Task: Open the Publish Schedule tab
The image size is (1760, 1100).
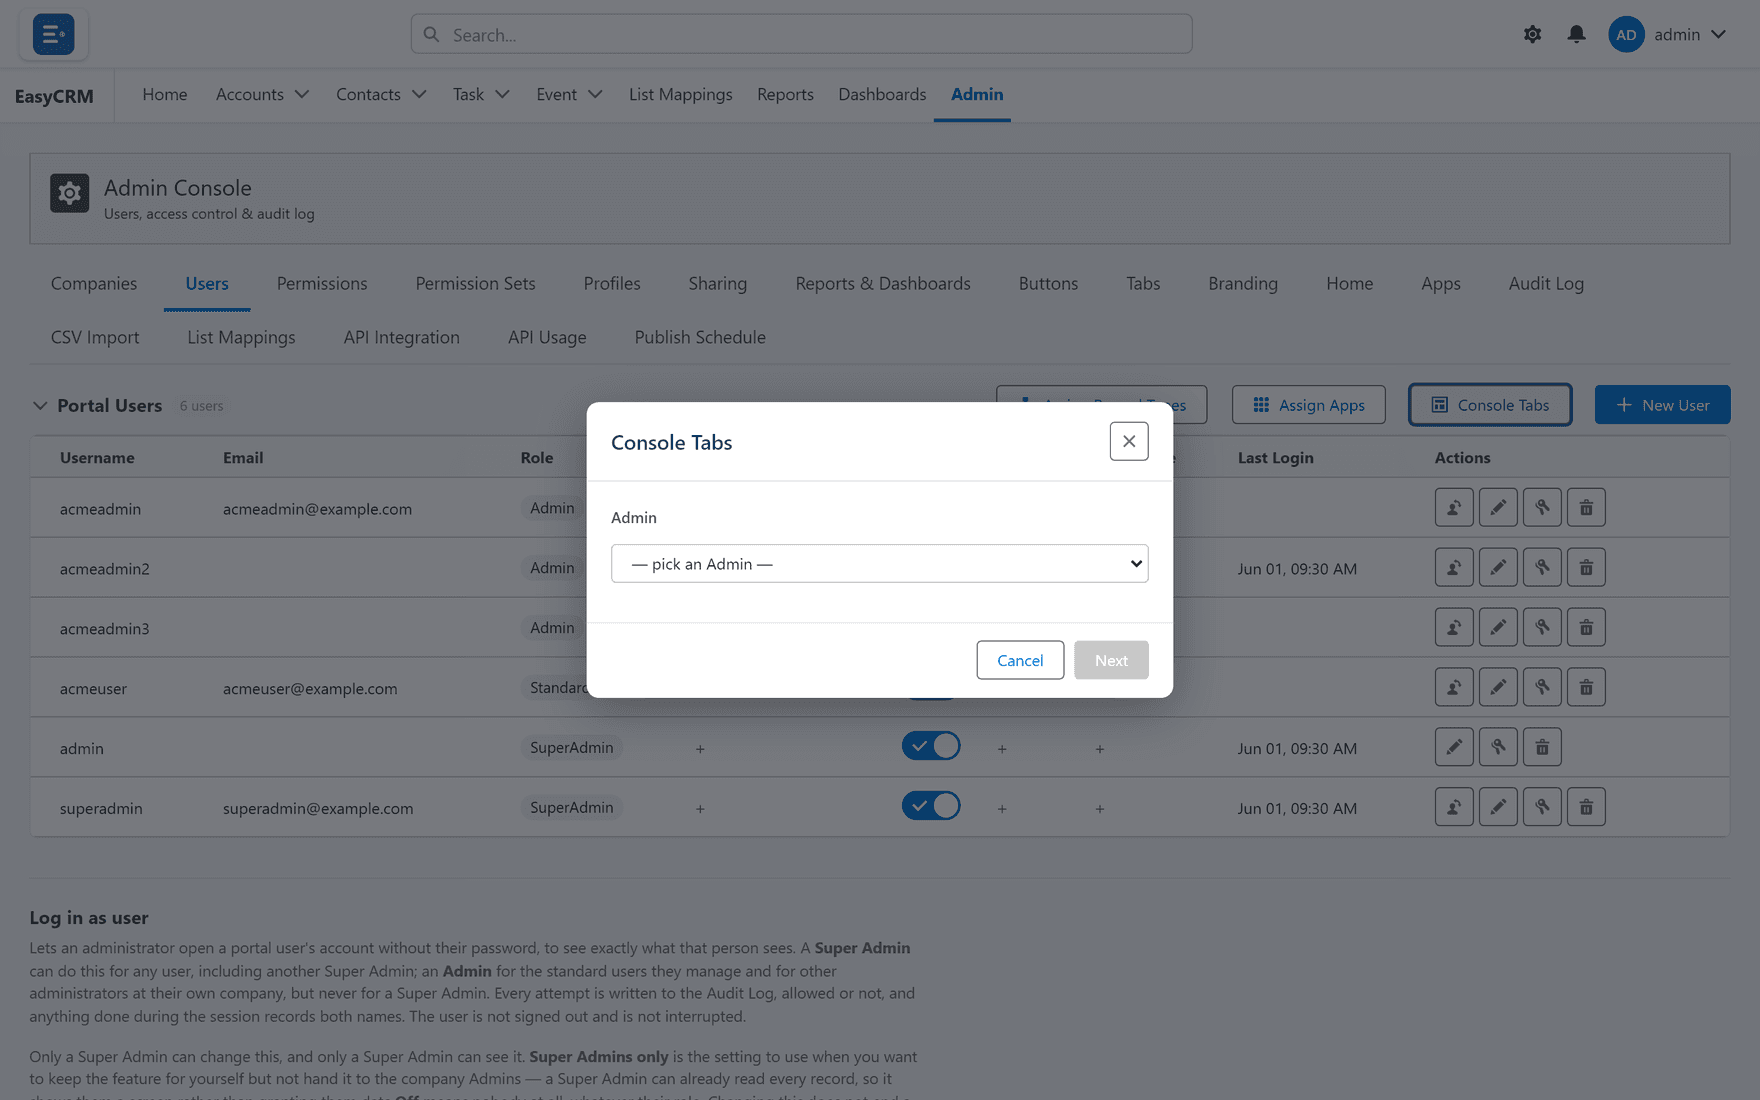Action: pyautogui.click(x=700, y=337)
